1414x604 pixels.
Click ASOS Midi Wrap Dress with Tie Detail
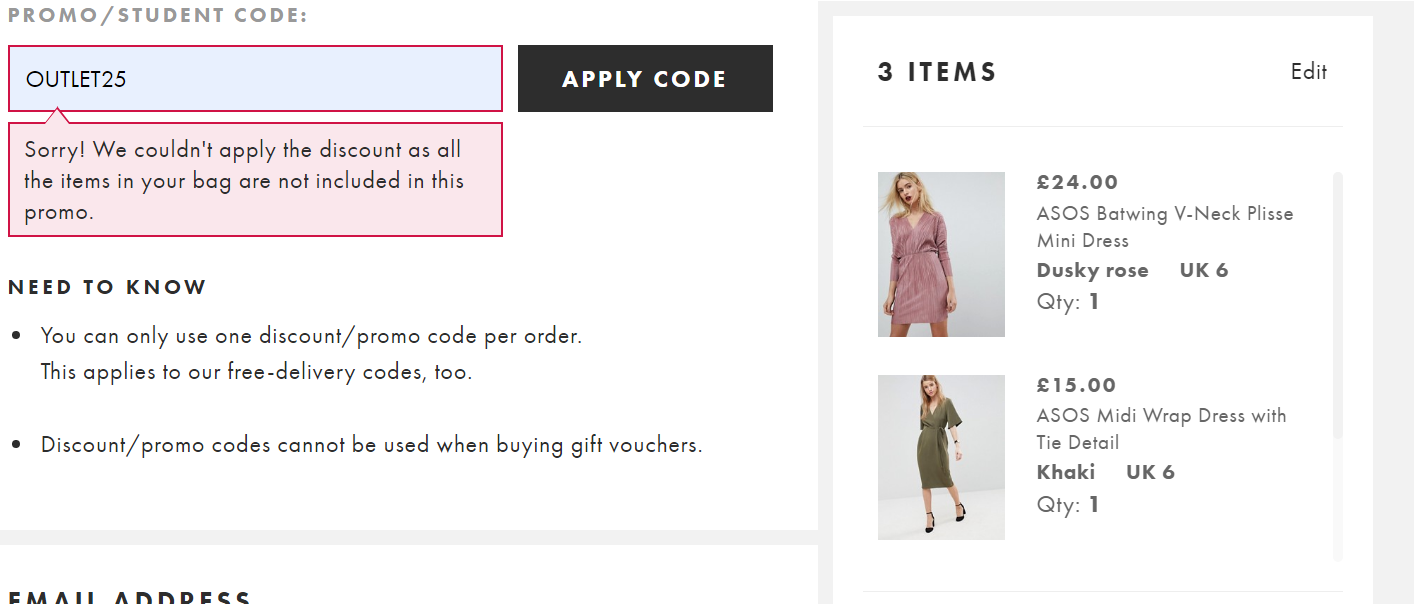(x=1161, y=429)
